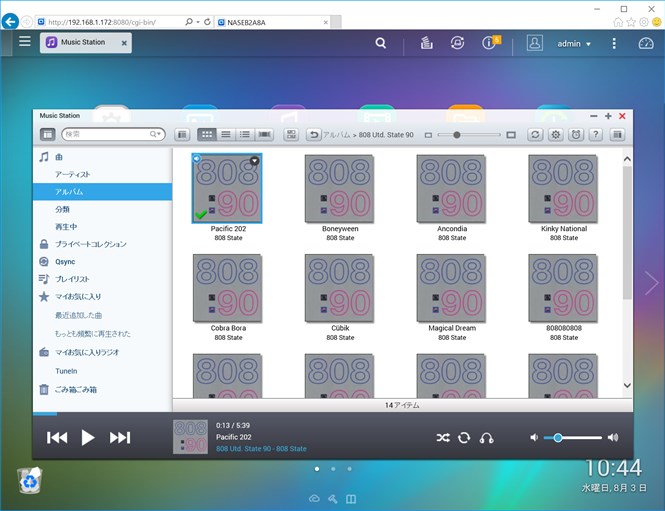The width and height of the screenshot is (665, 511).
Task: Close the Music Station taskbar tab
Action: (124, 43)
